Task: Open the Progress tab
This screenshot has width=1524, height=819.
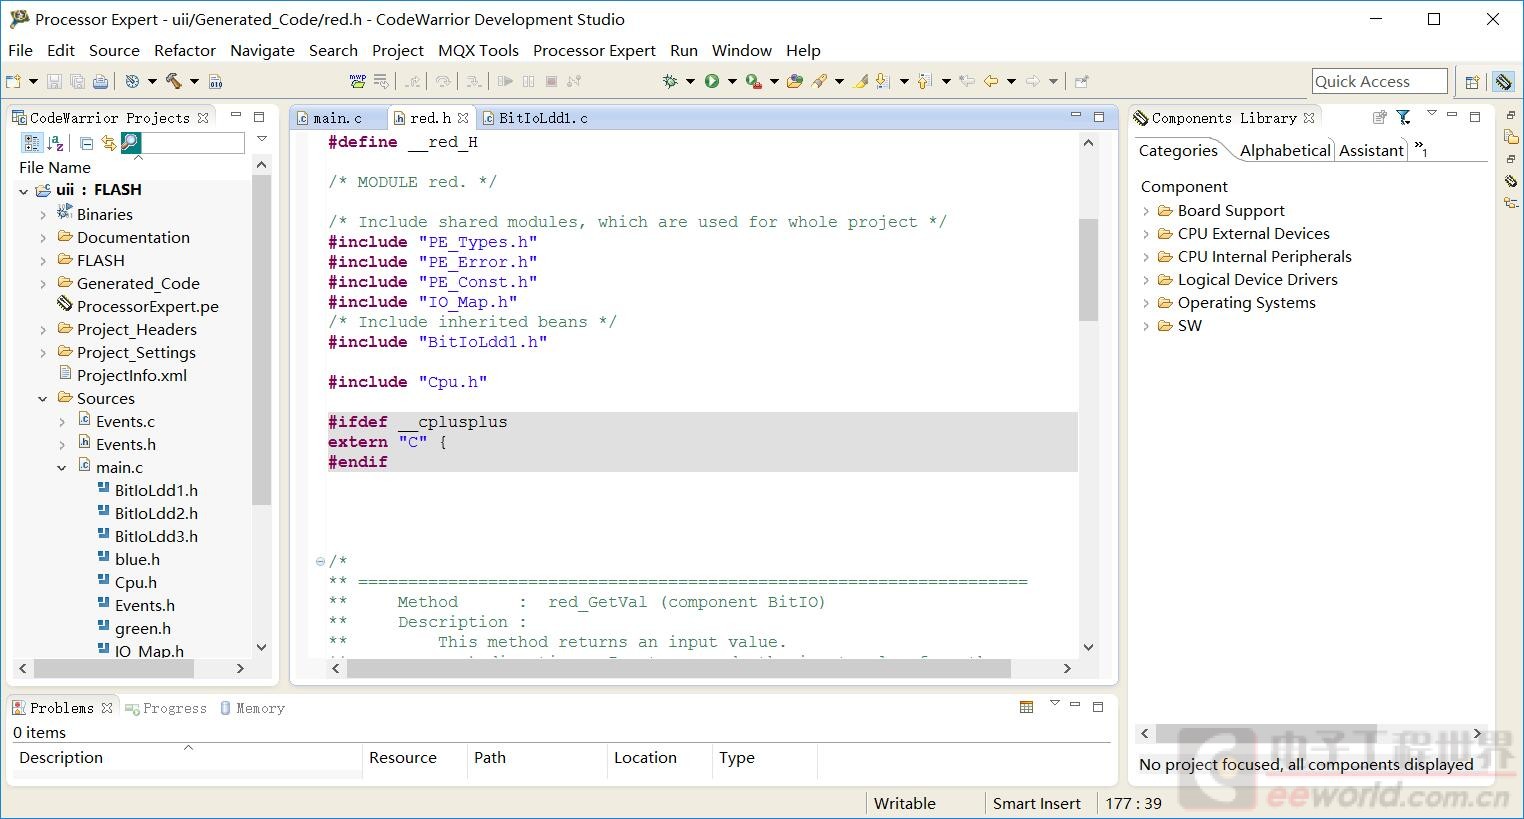Action: click(166, 708)
